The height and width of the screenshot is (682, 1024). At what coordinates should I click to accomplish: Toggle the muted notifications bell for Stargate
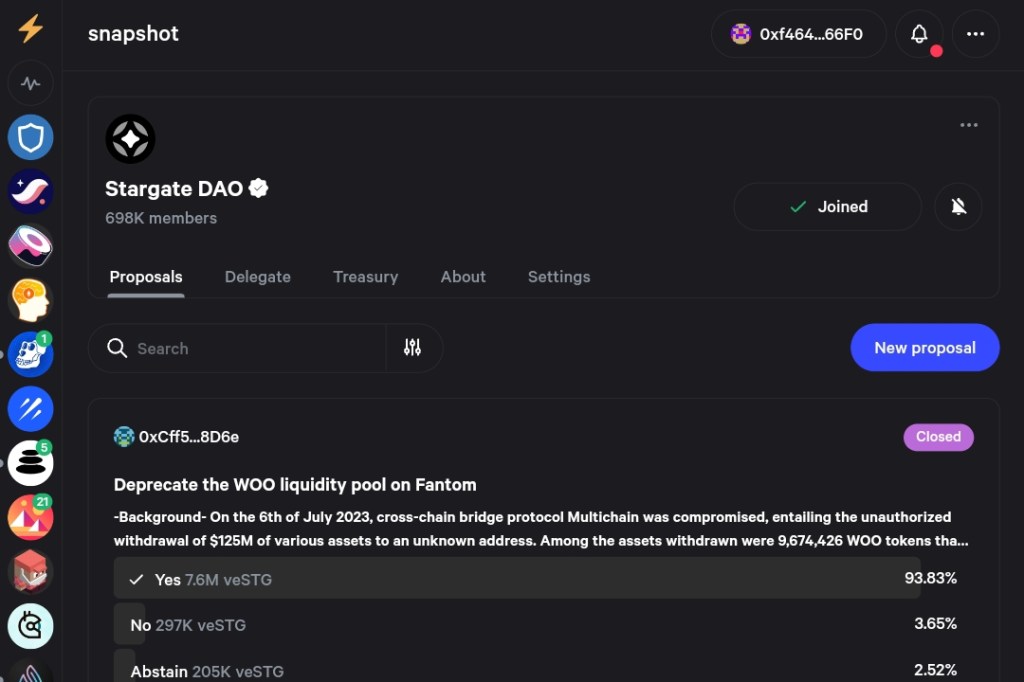click(x=958, y=207)
